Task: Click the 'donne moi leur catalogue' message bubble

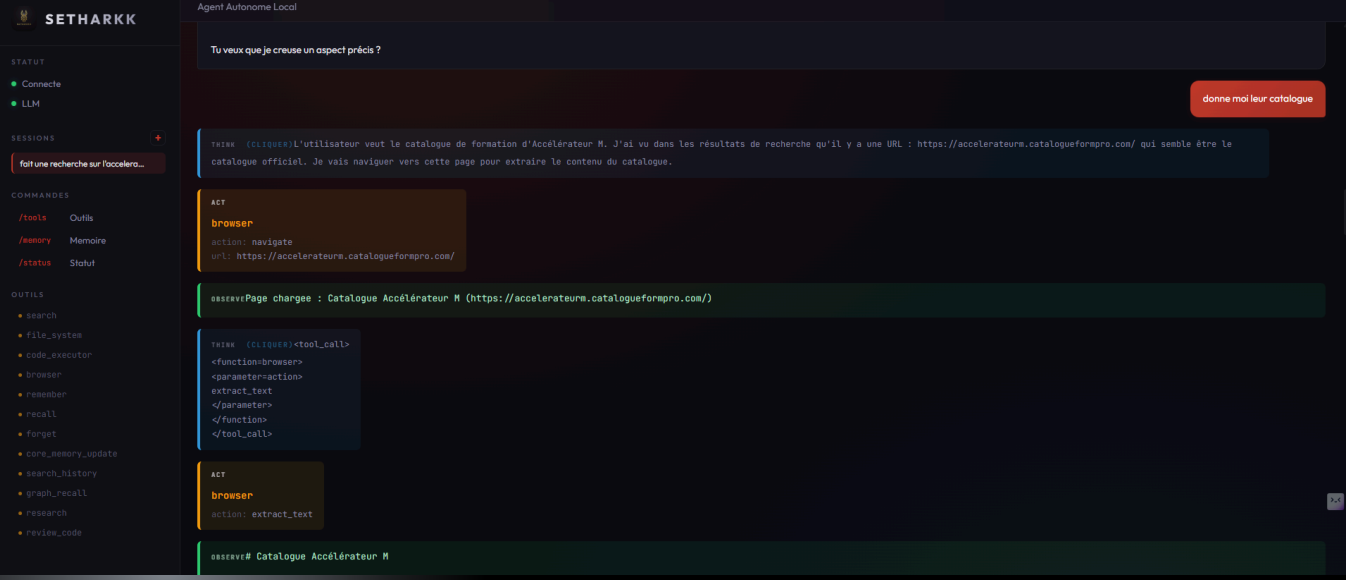Action: click(x=1257, y=99)
